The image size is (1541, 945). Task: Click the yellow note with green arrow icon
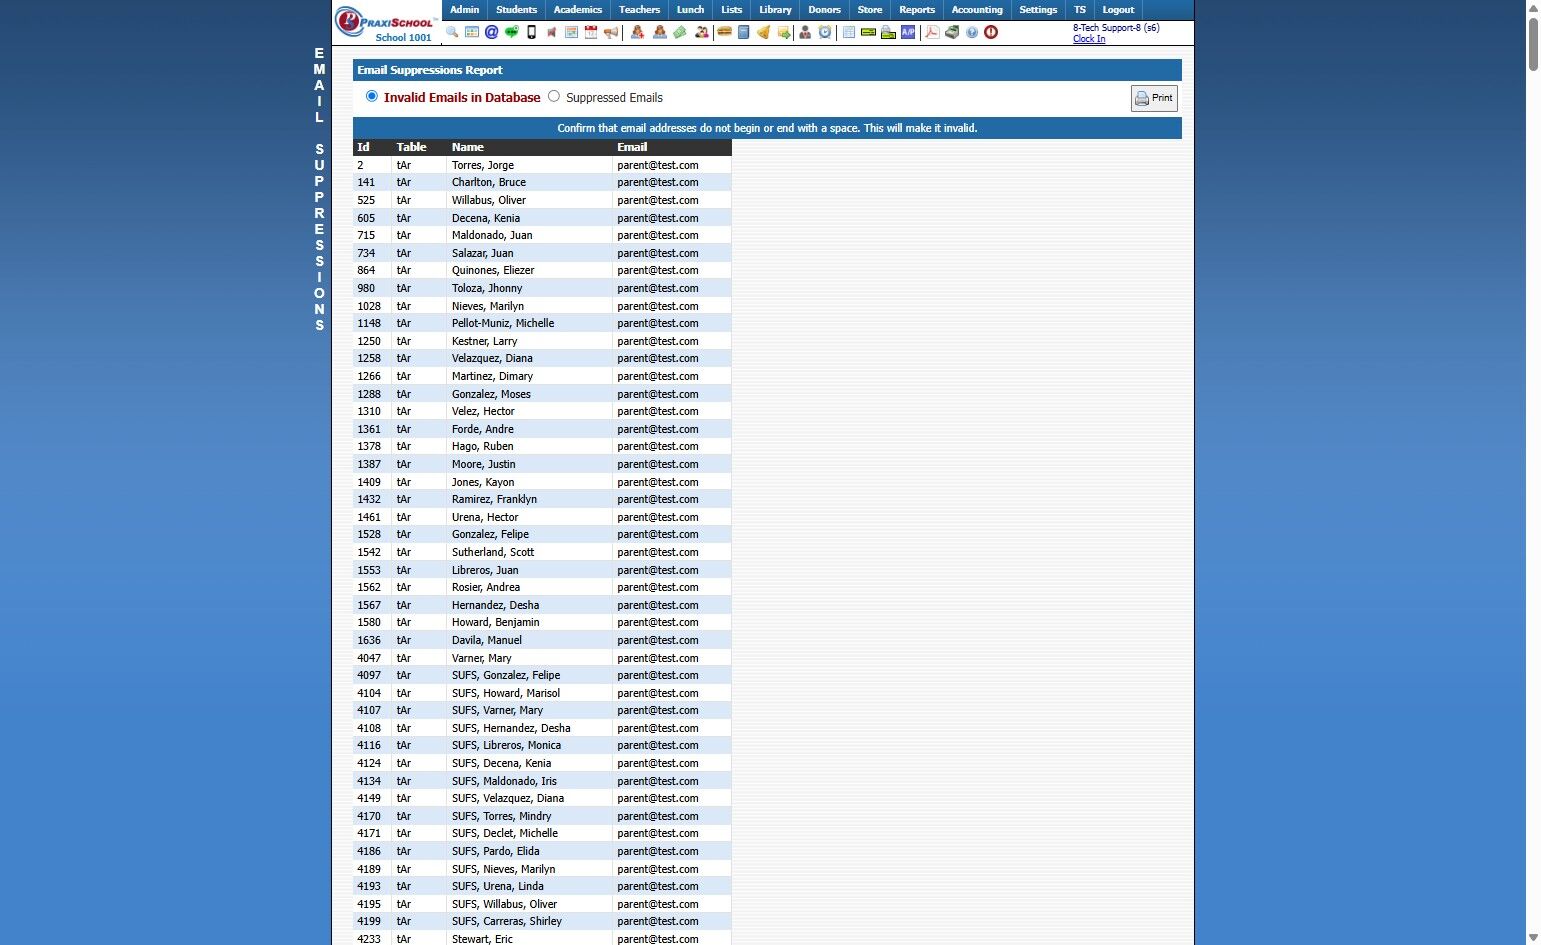784,32
